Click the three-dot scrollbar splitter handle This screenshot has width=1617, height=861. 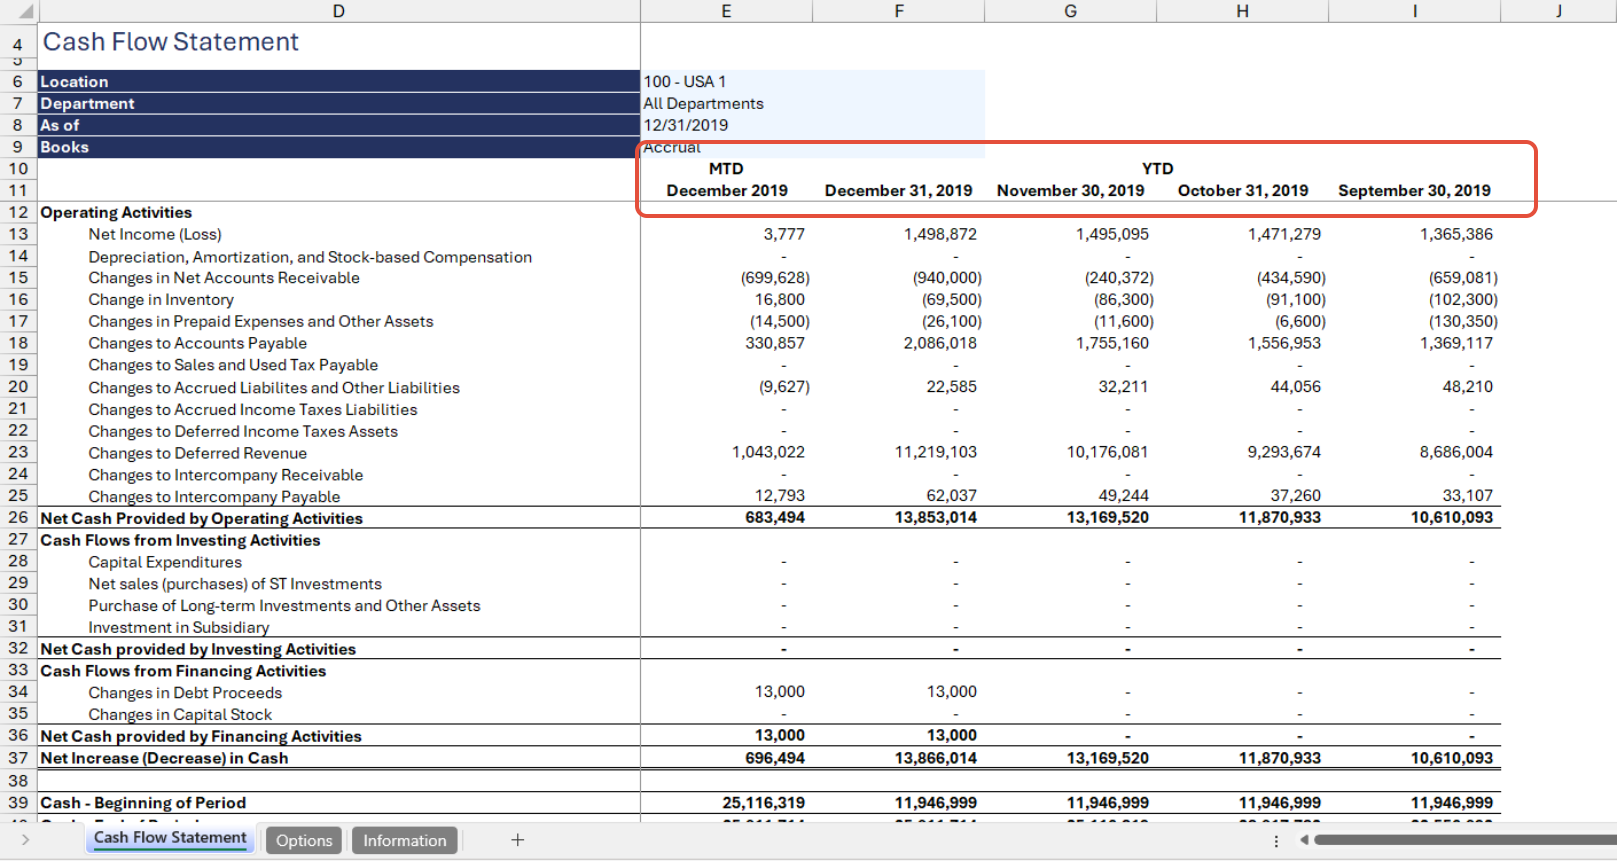point(1276,841)
